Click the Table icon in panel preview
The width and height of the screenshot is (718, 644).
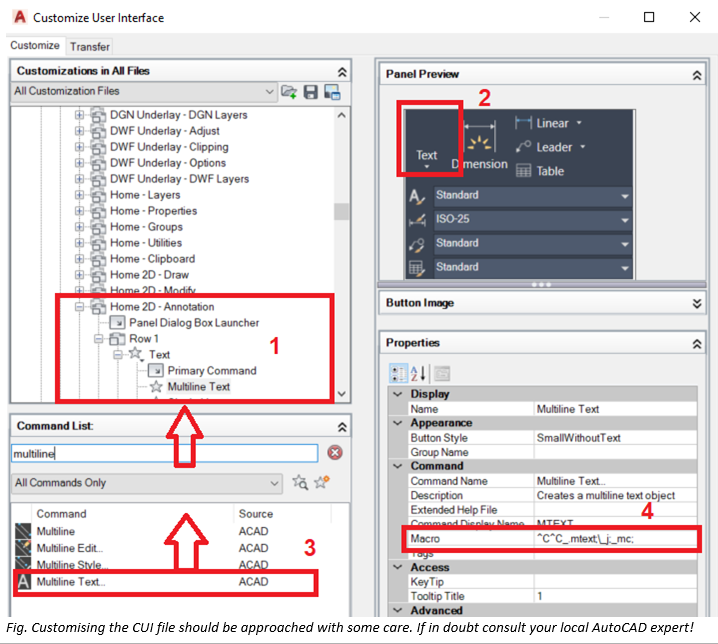[523, 171]
